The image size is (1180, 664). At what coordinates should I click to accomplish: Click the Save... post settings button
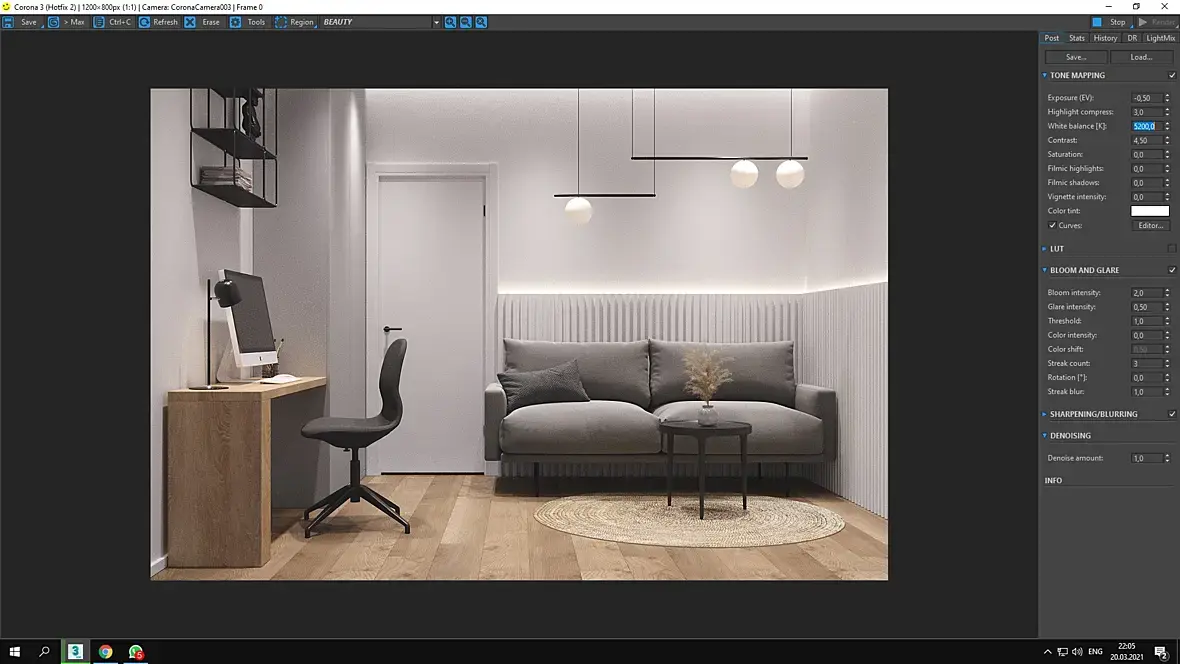click(x=1076, y=57)
